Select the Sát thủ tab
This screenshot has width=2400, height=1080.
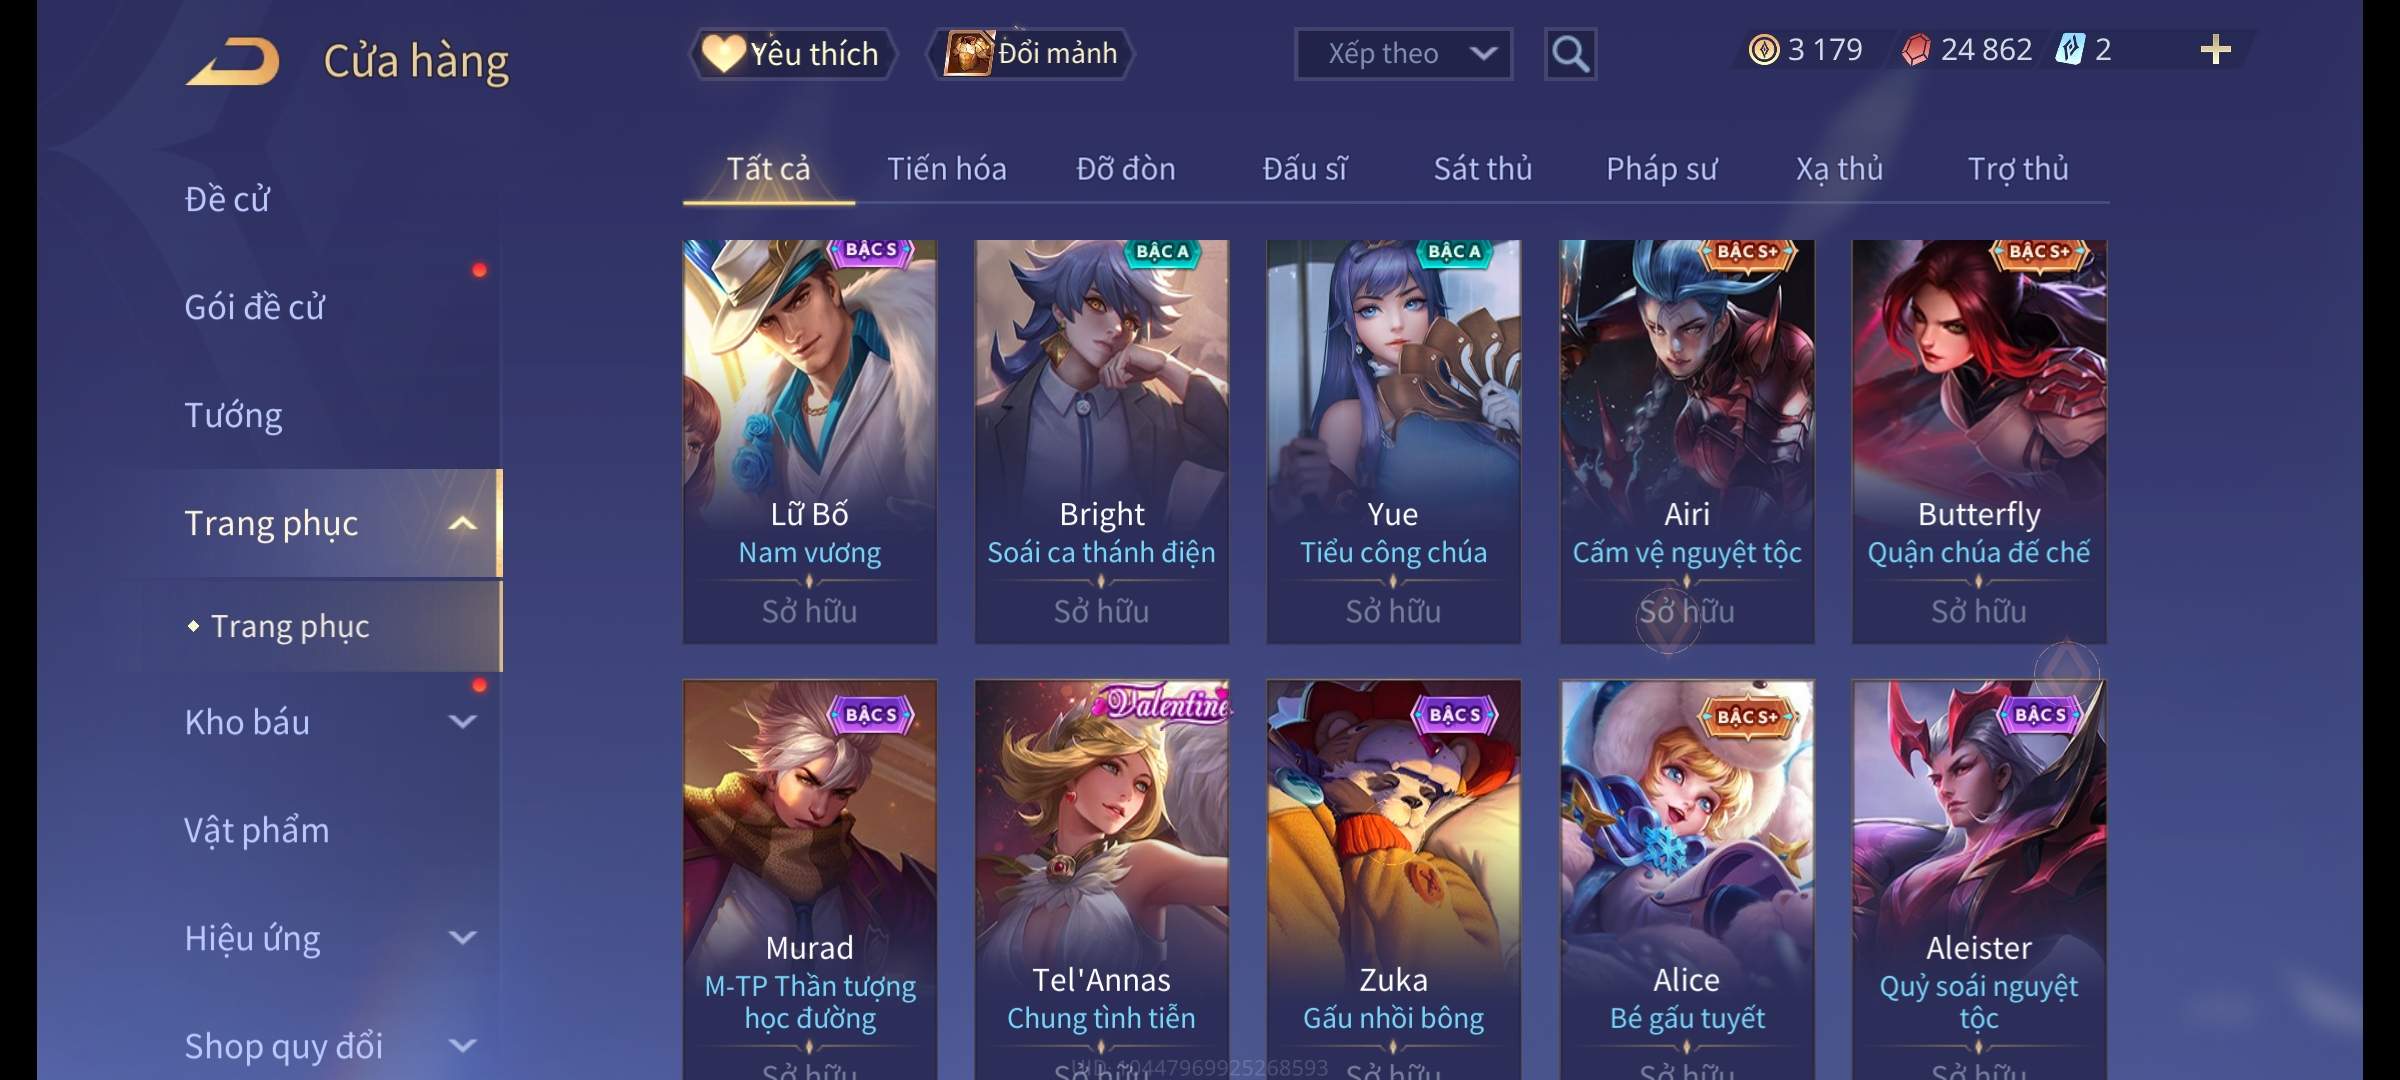(x=1482, y=168)
